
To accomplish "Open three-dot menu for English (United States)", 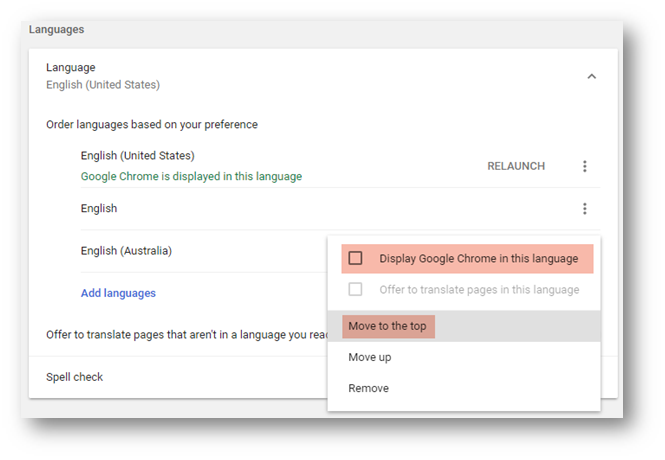I will [x=585, y=166].
